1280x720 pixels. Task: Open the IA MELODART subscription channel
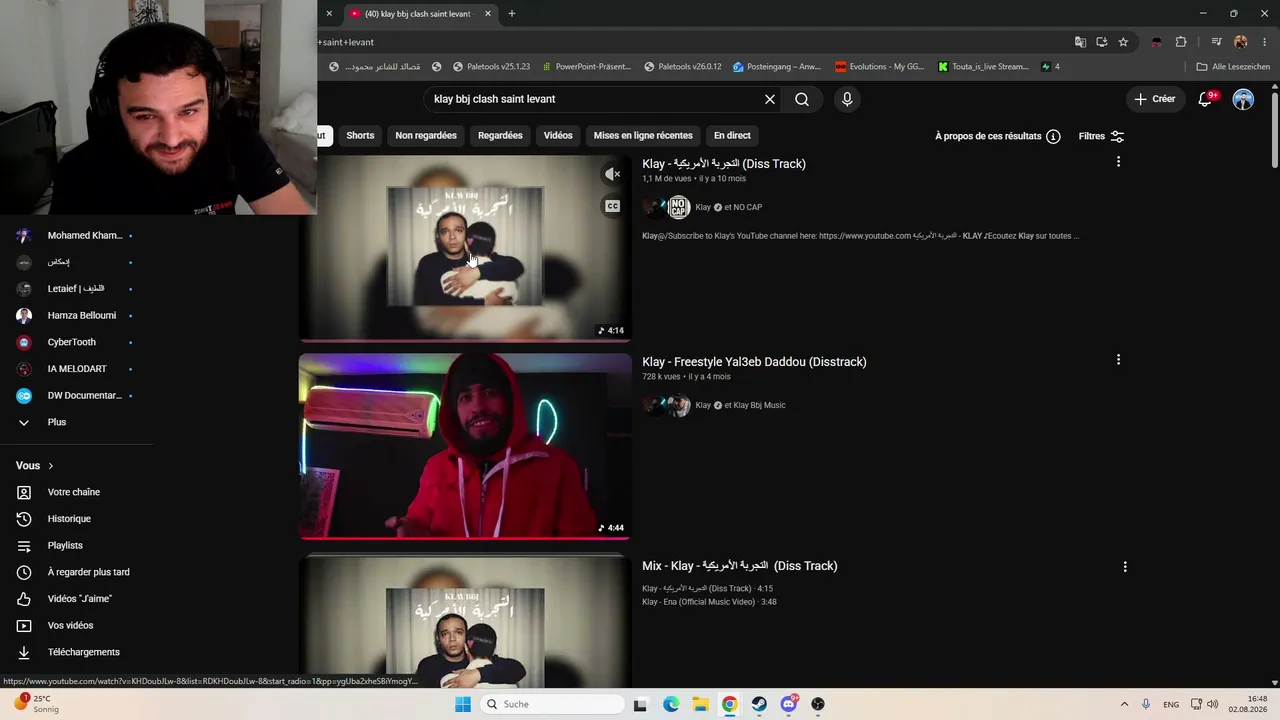[x=76, y=369]
